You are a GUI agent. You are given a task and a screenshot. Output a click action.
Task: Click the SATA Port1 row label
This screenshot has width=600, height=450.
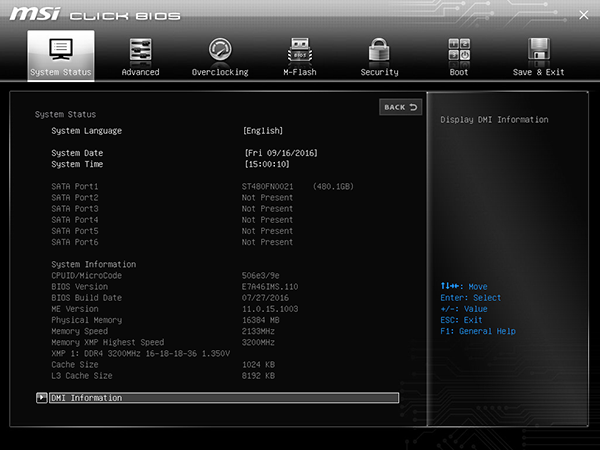pos(75,186)
